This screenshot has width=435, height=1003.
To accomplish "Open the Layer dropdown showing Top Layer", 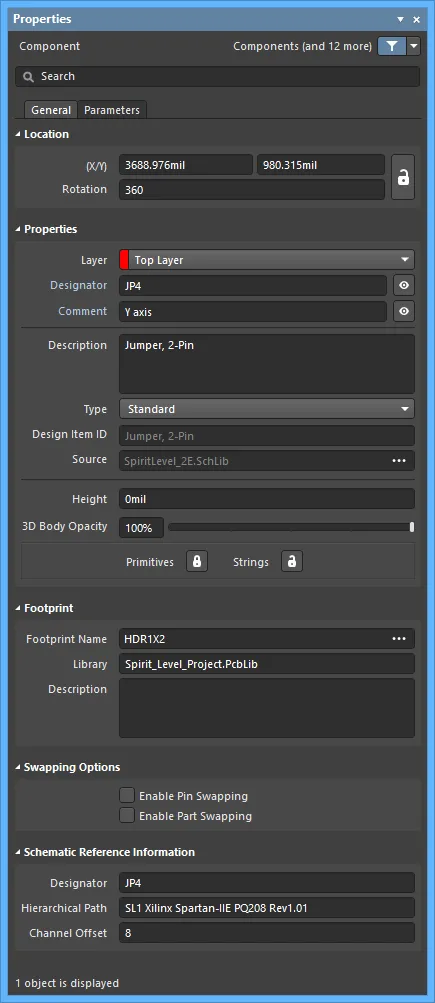I will coord(267,260).
